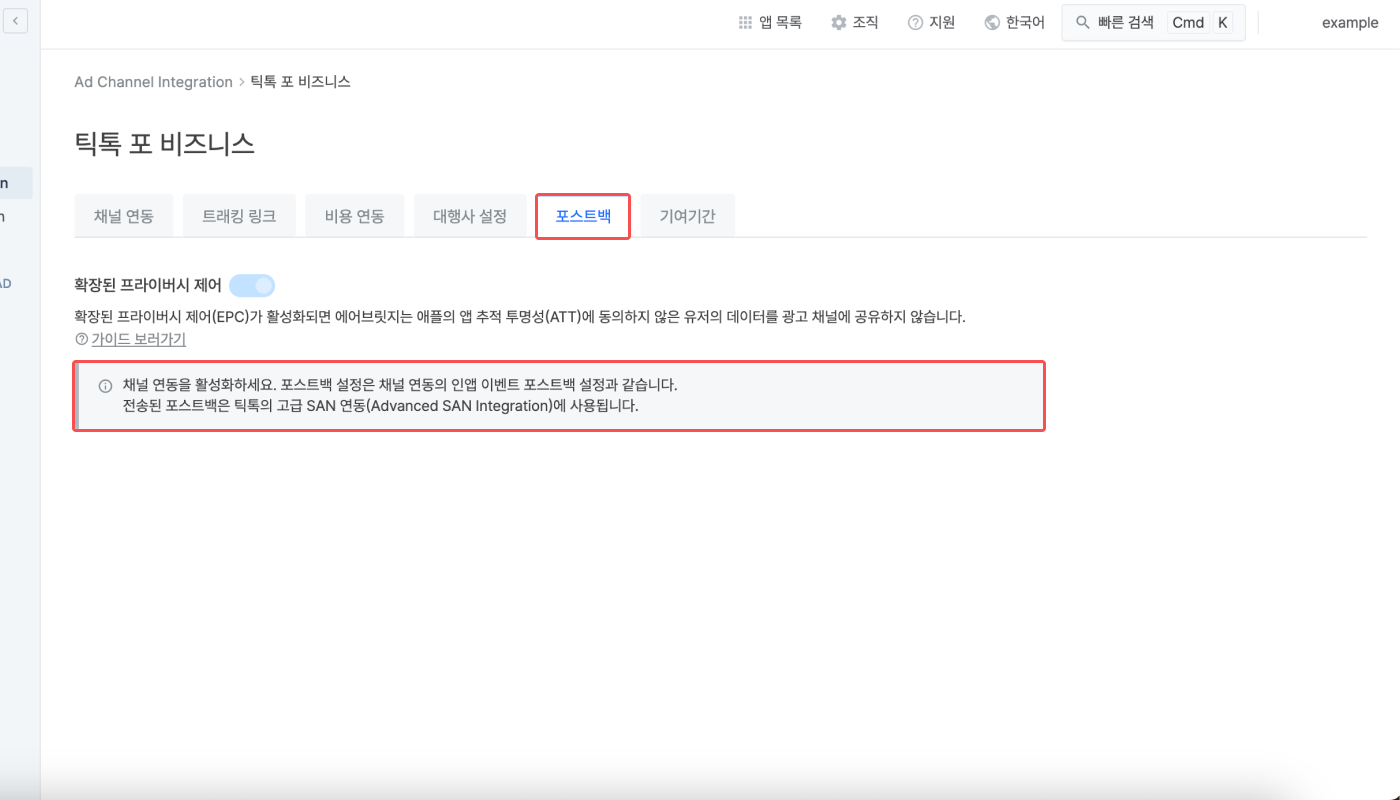Viewport: 1400px width, 800px height.
Task: Click the Cmd key hint in search
Action: (x=1188, y=22)
